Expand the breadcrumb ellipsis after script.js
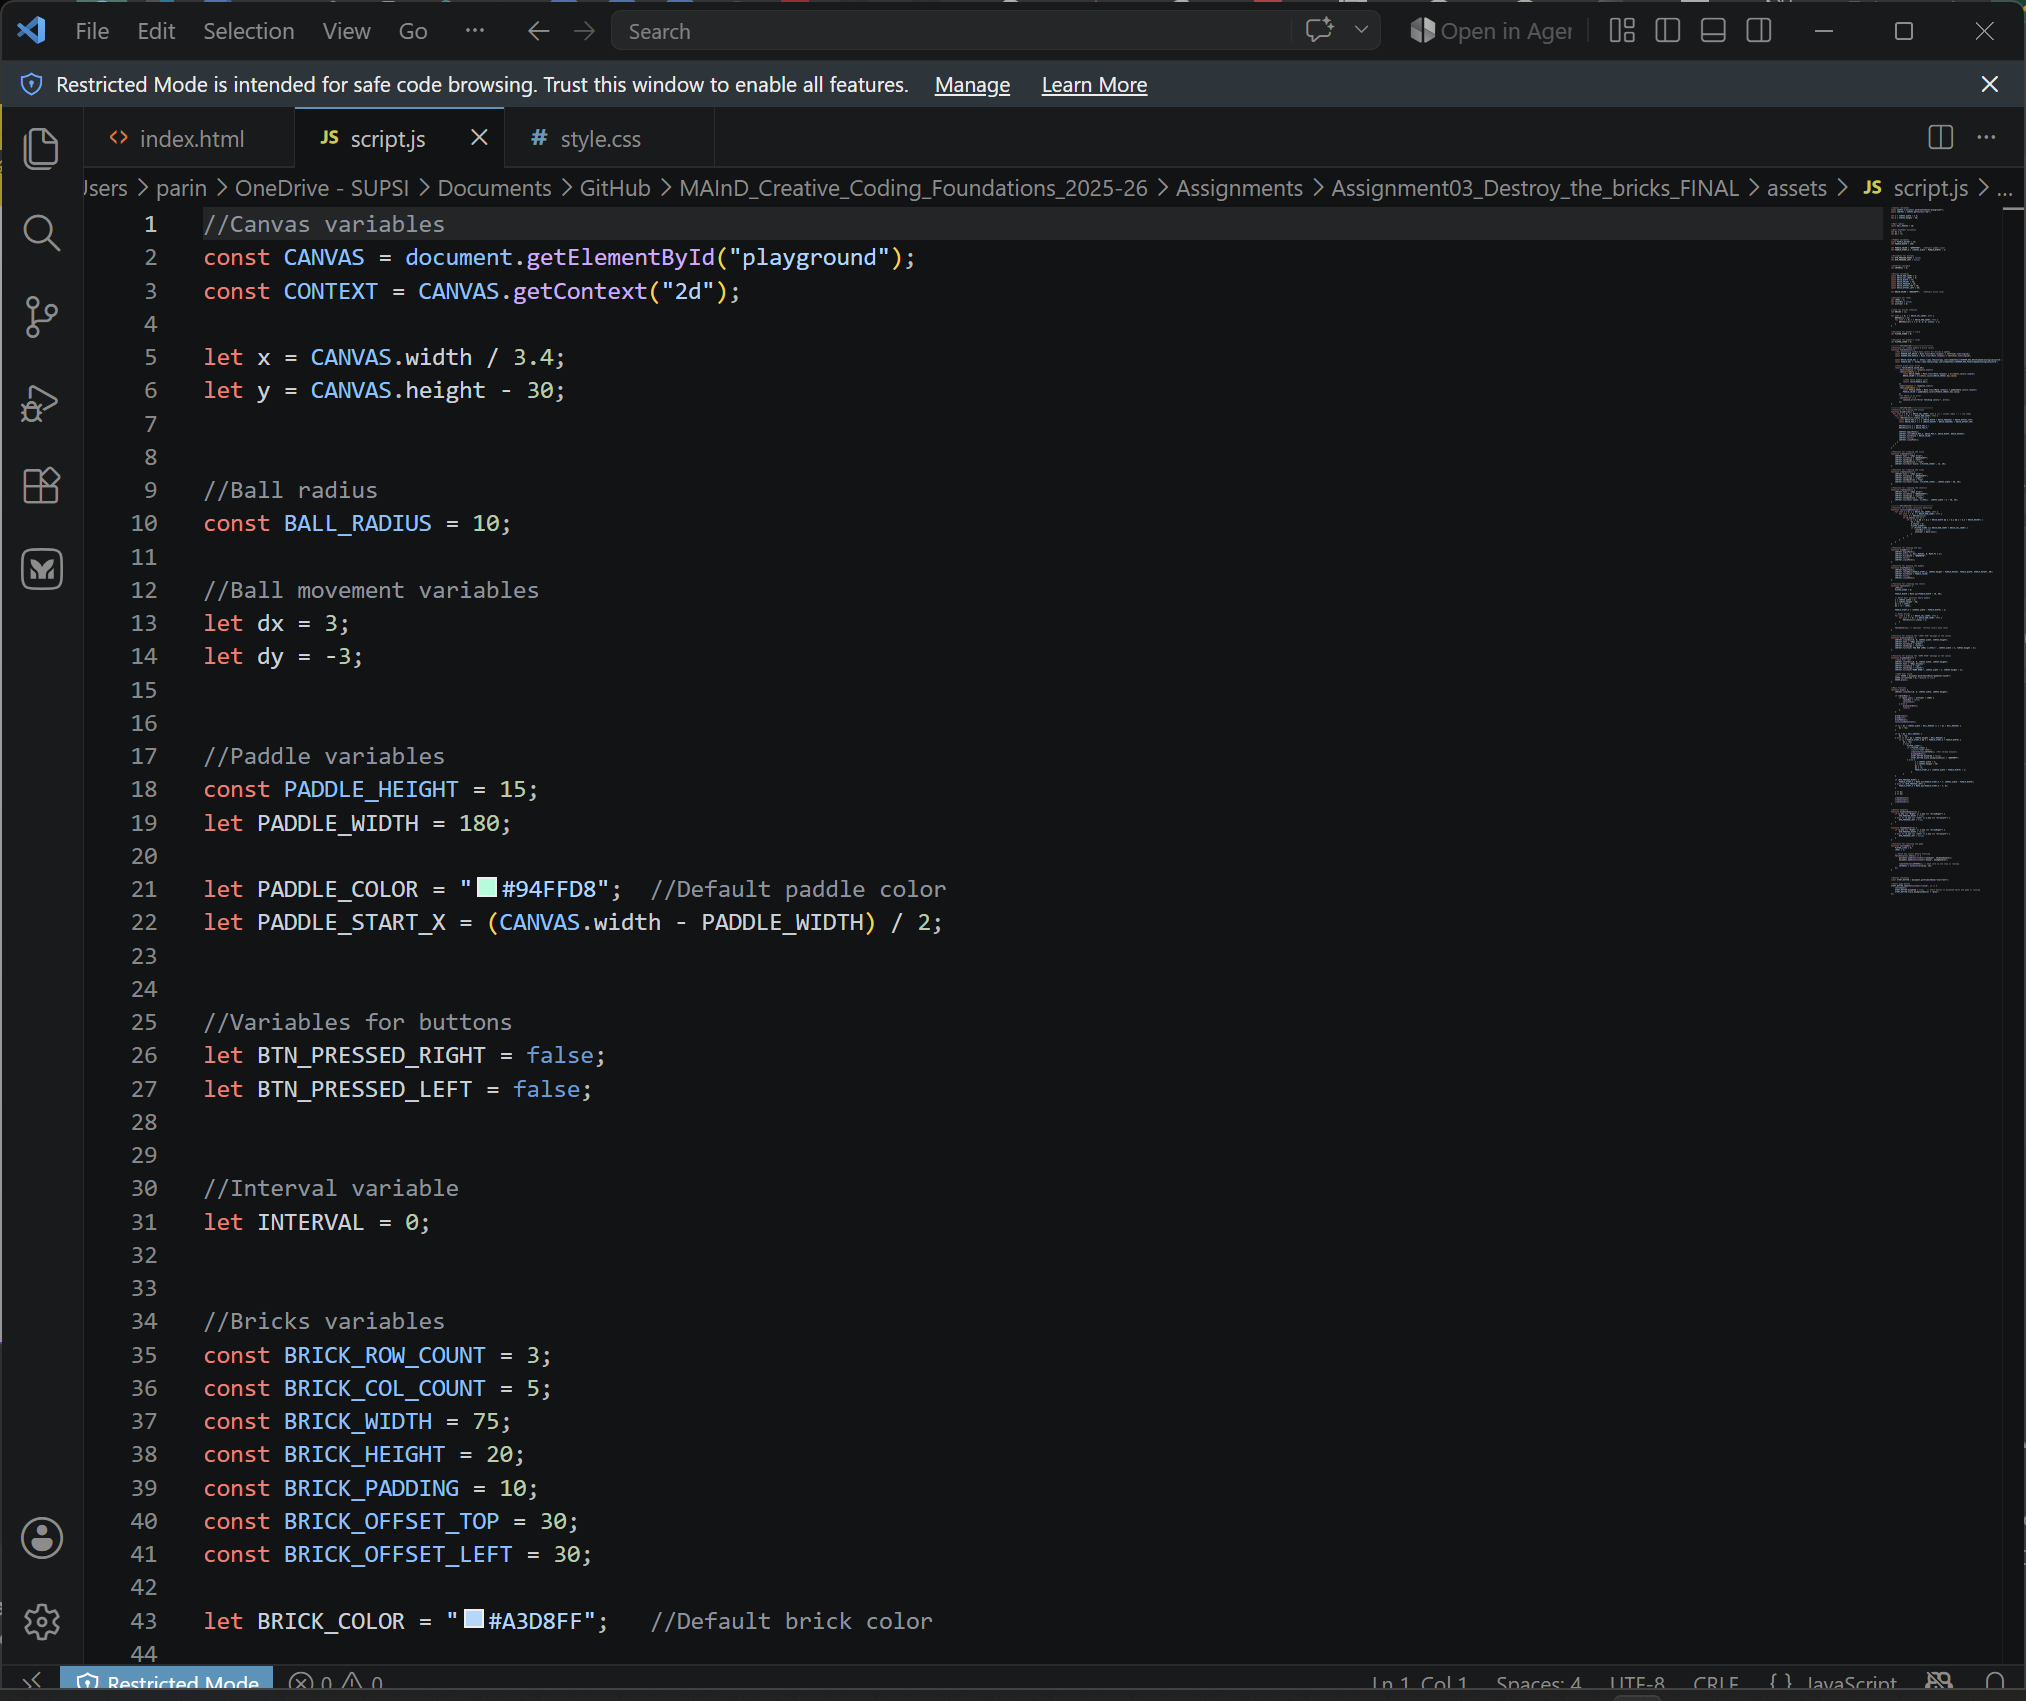 click(x=2005, y=188)
